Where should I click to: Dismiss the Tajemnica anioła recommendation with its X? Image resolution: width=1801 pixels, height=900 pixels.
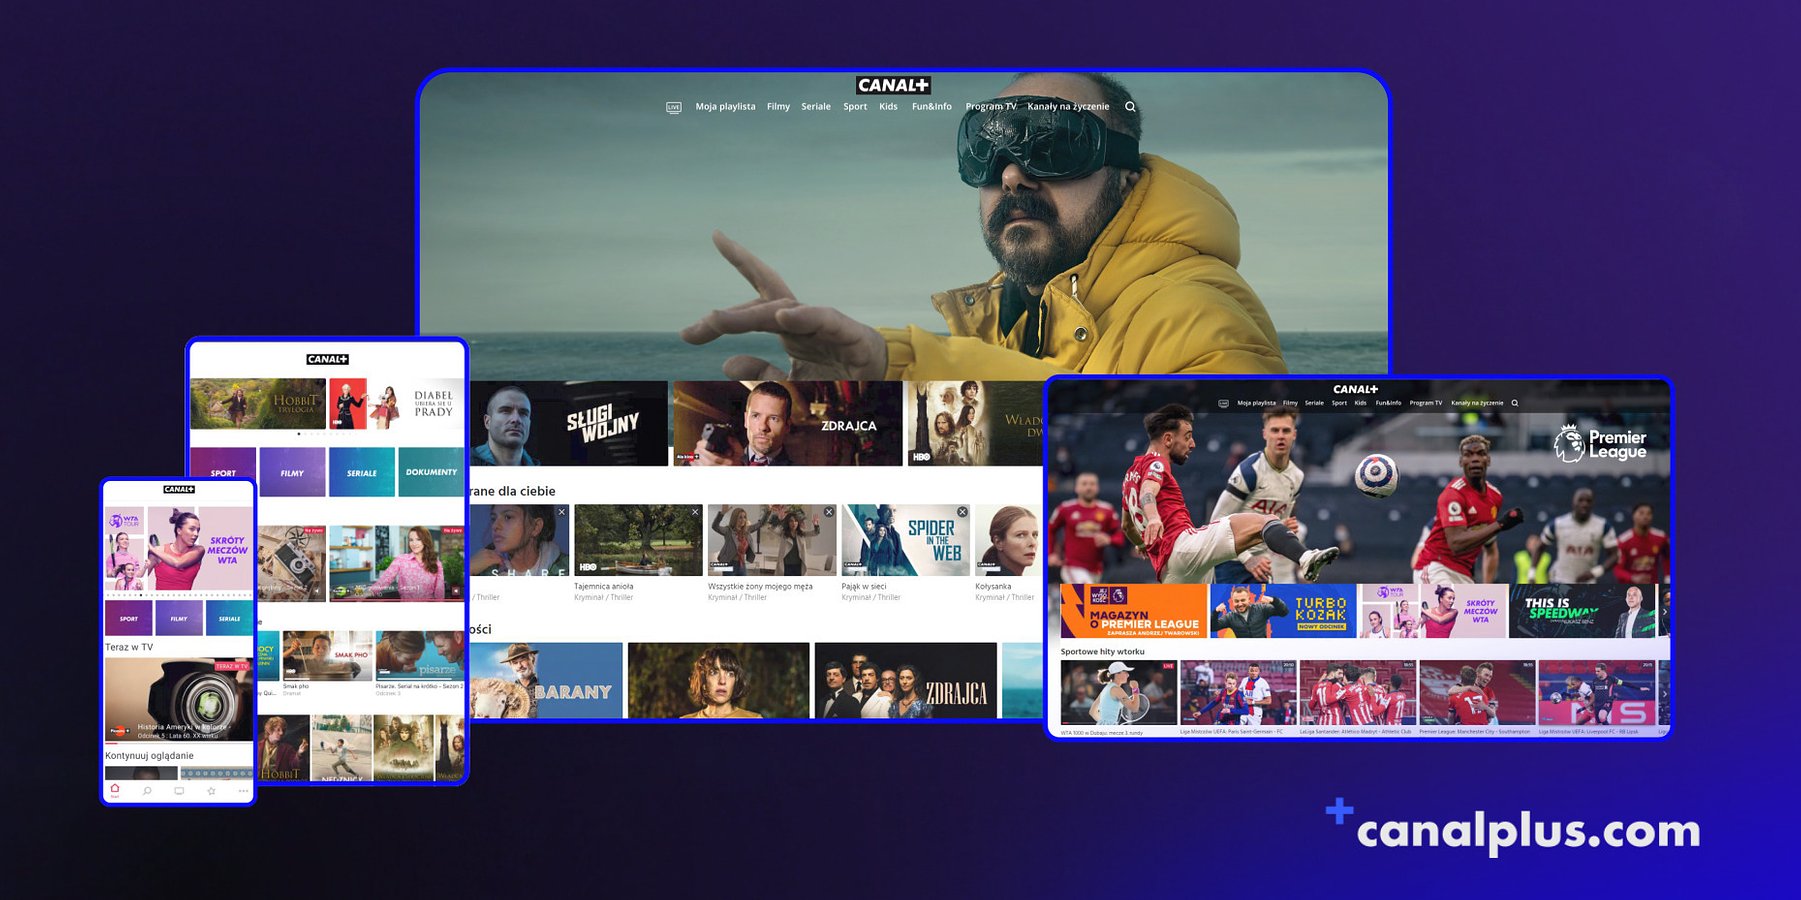(695, 512)
